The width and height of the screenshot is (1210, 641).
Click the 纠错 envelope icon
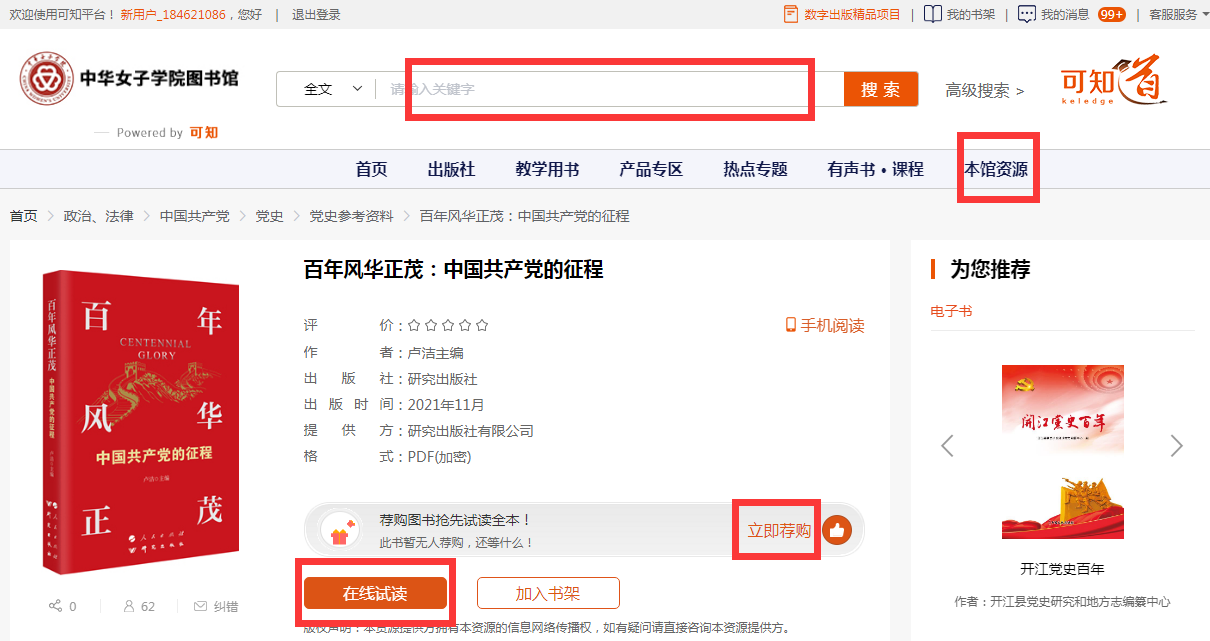200,606
